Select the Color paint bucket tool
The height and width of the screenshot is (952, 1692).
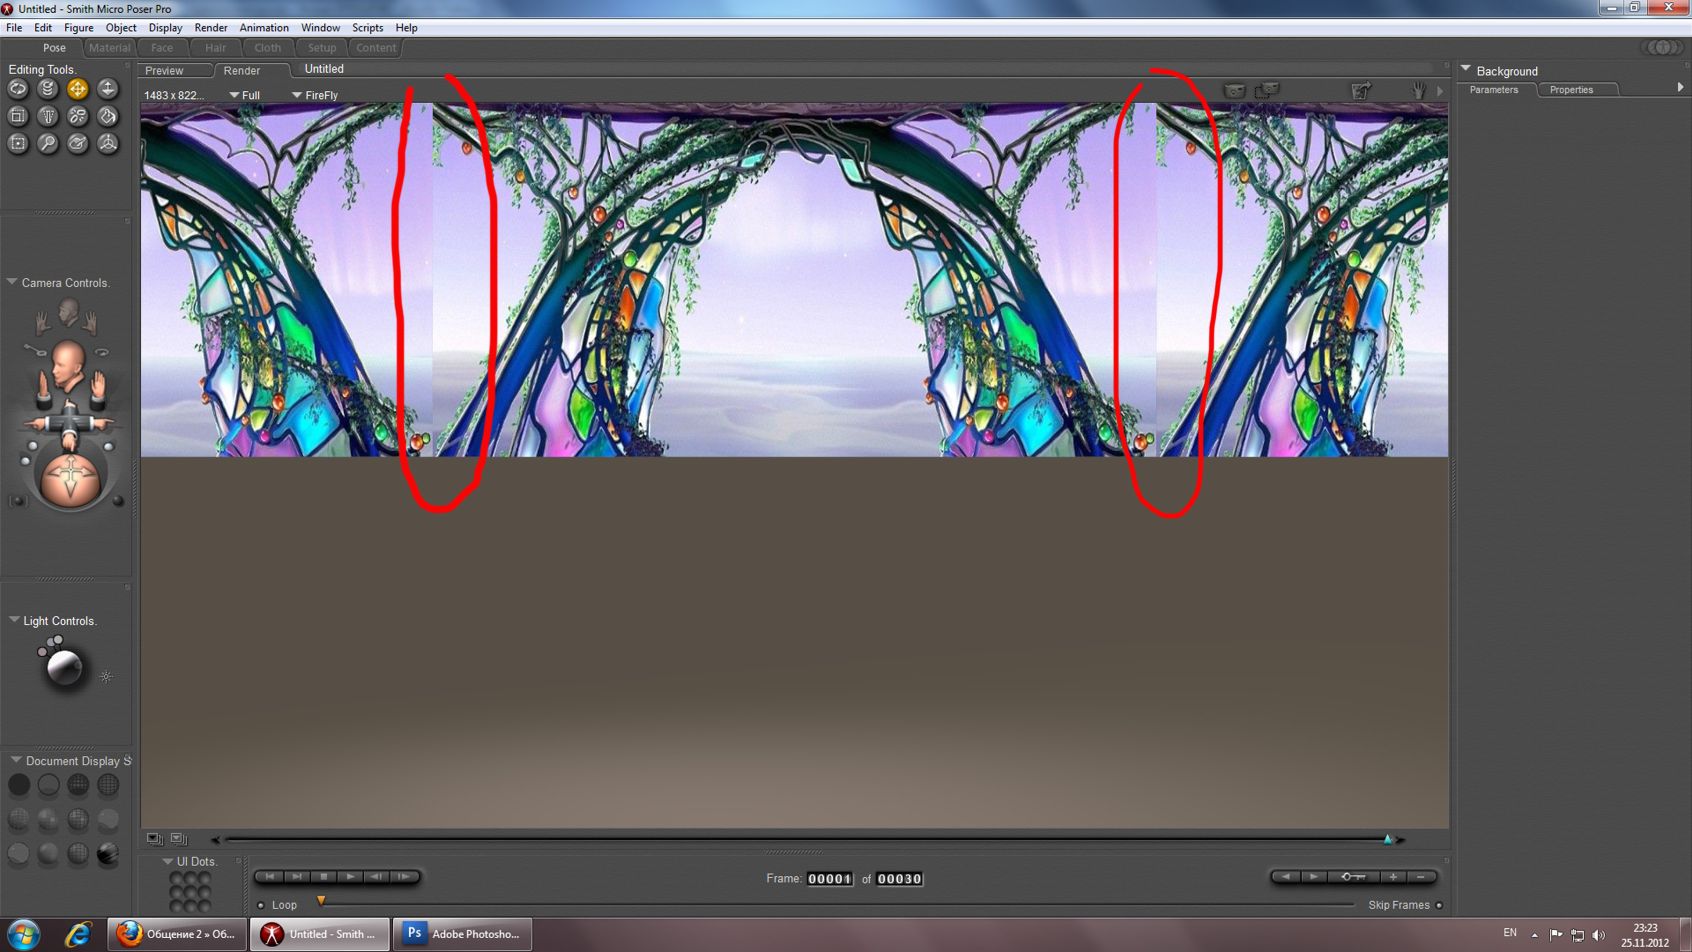coord(107,116)
